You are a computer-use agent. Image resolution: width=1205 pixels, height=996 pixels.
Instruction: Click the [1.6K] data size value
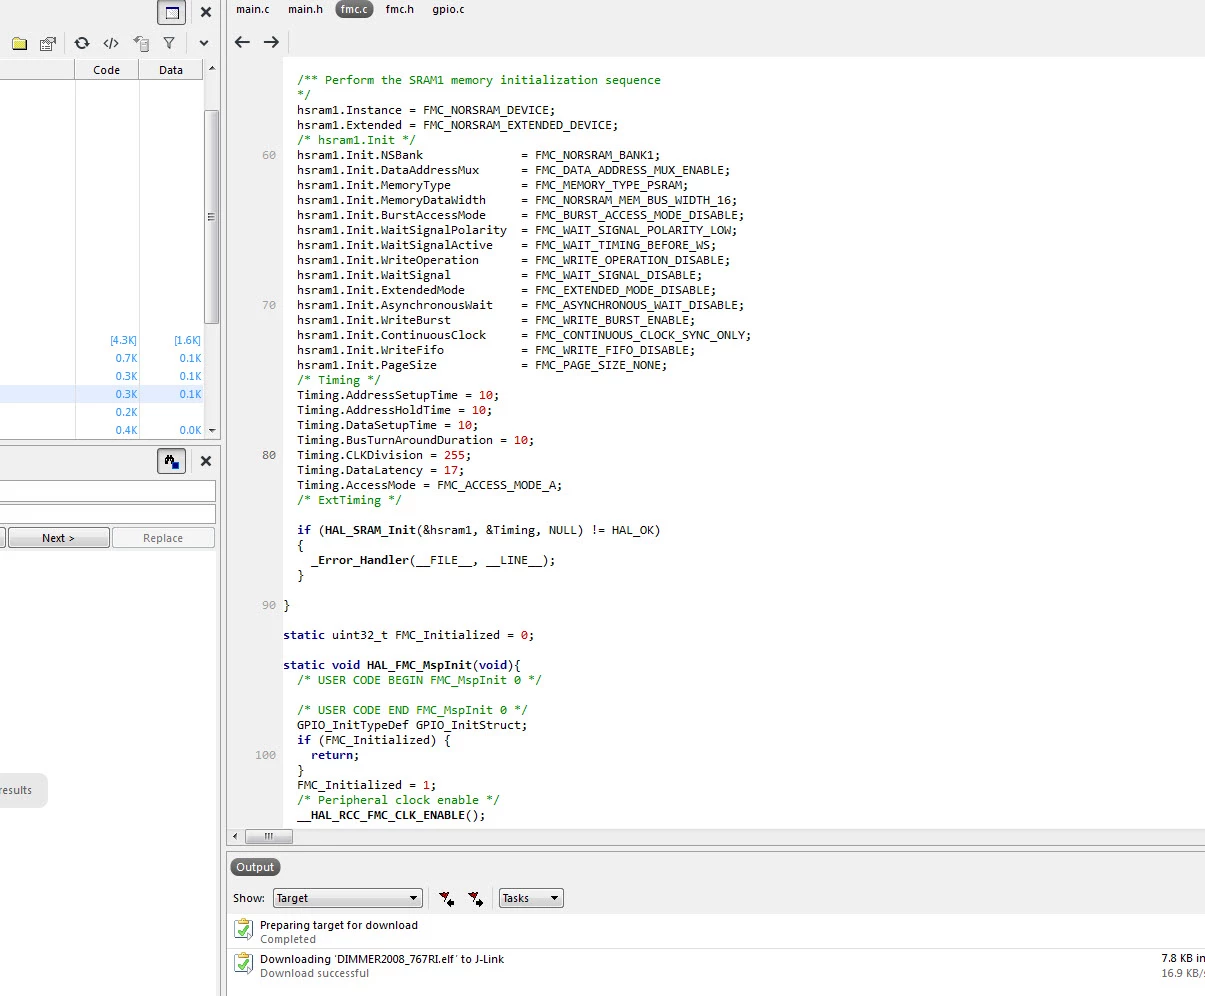(188, 340)
